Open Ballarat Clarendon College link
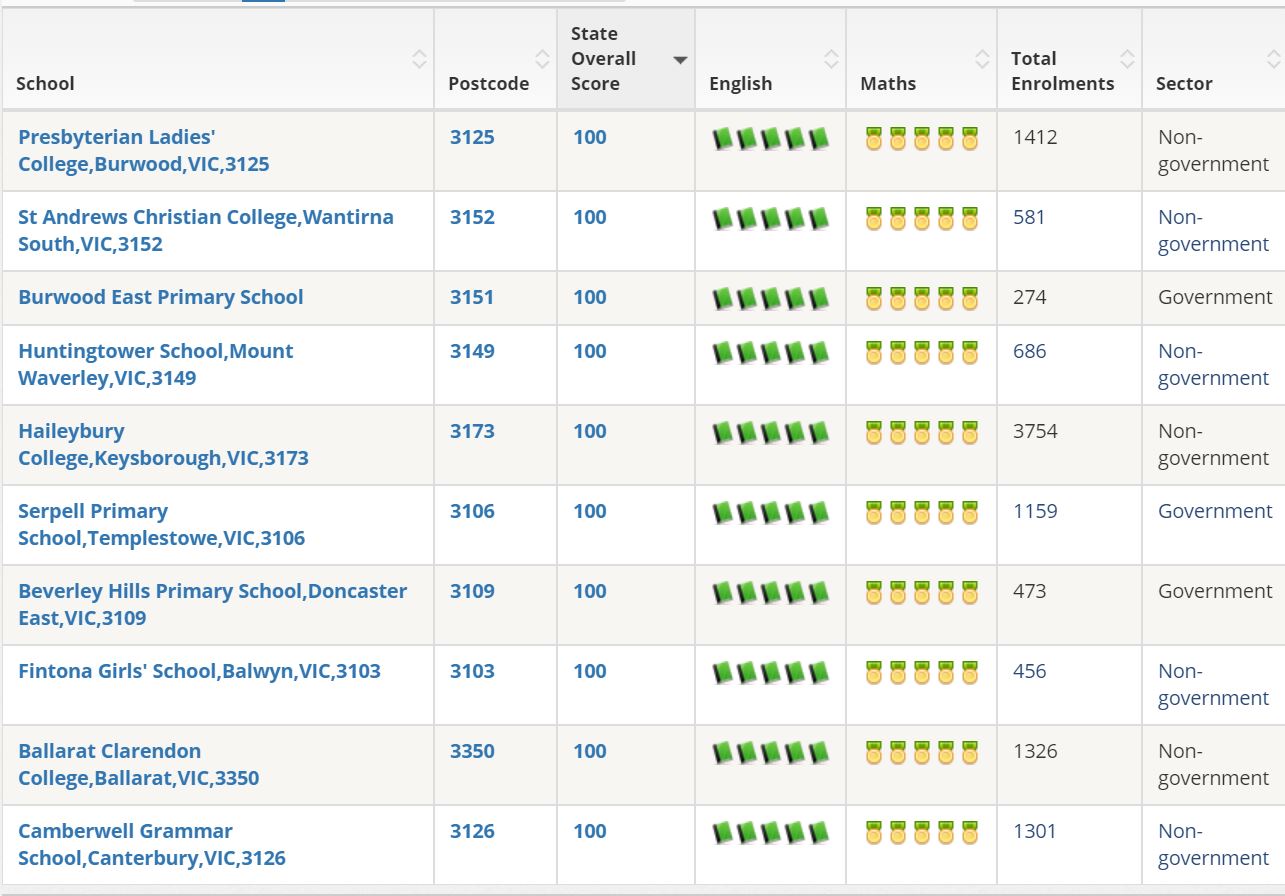This screenshot has width=1285, height=896. [x=139, y=764]
